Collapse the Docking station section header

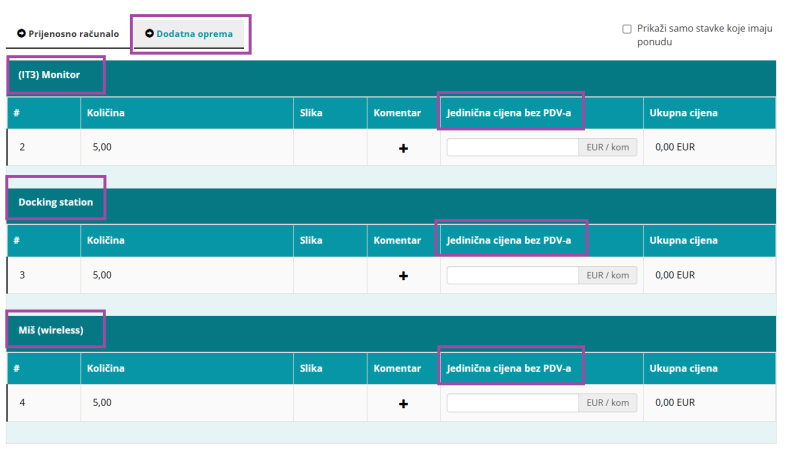tap(56, 202)
